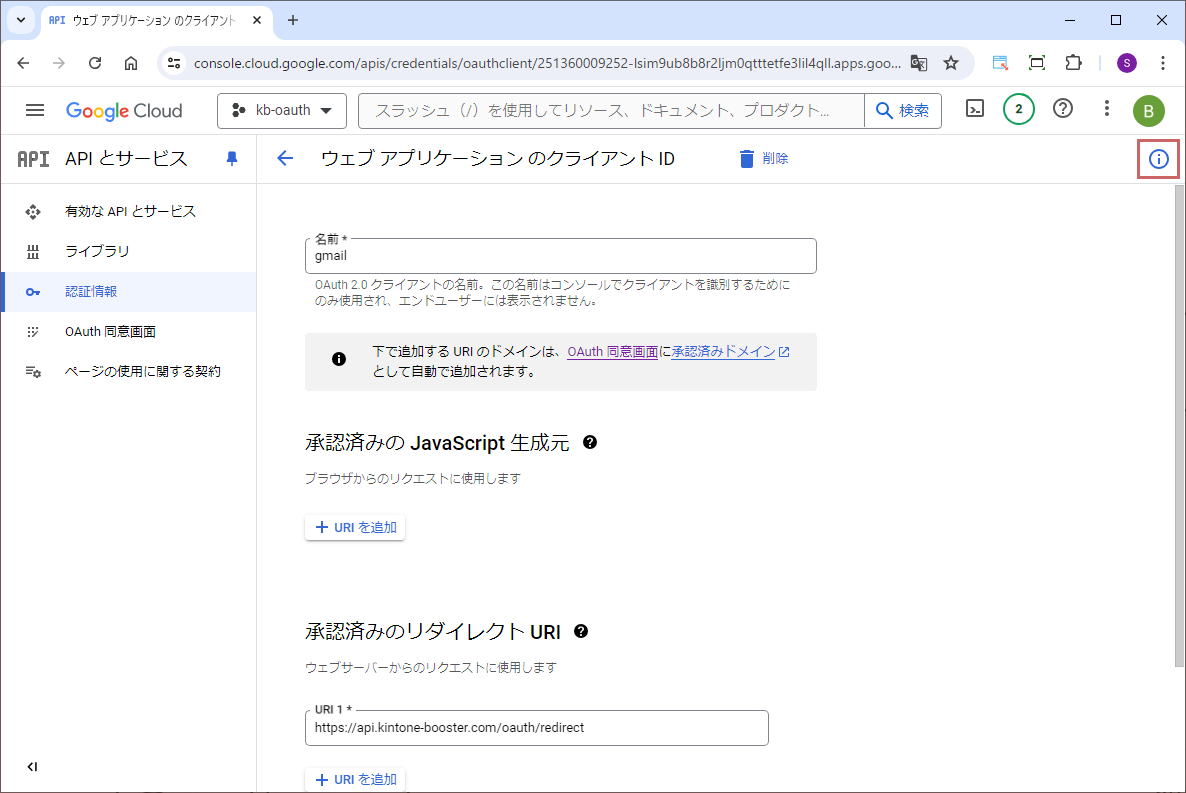Click the 名前 input field containing gmail

click(560, 256)
